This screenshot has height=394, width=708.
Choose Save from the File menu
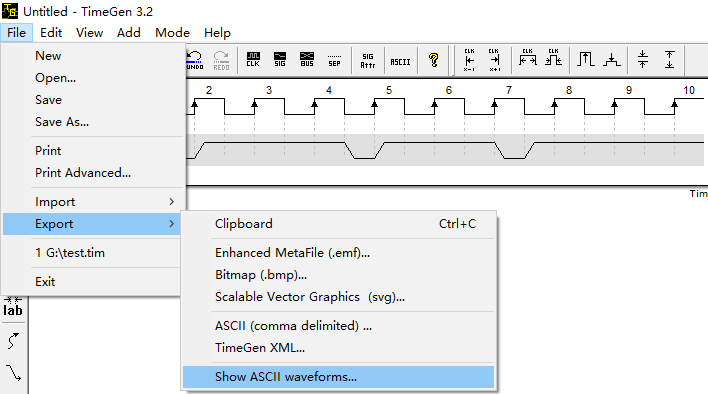(93, 100)
